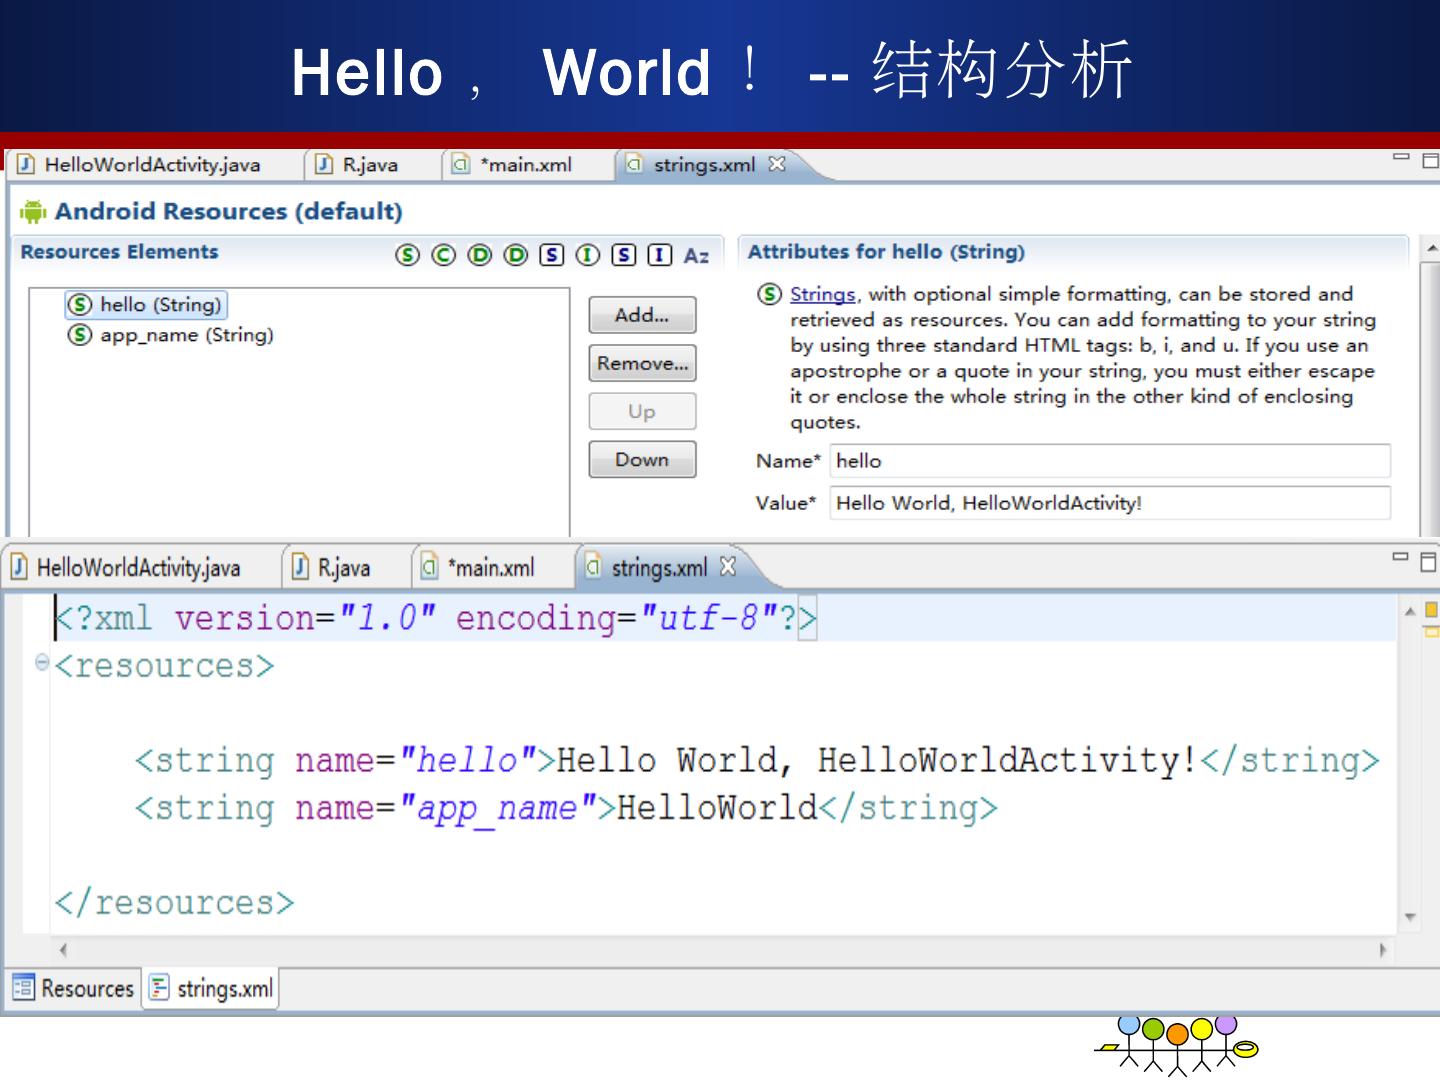Image resolution: width=1440 pixels, height=1080 pixels.
Task: Toggle the round green I Item filter icon
Action: [588, 255]
